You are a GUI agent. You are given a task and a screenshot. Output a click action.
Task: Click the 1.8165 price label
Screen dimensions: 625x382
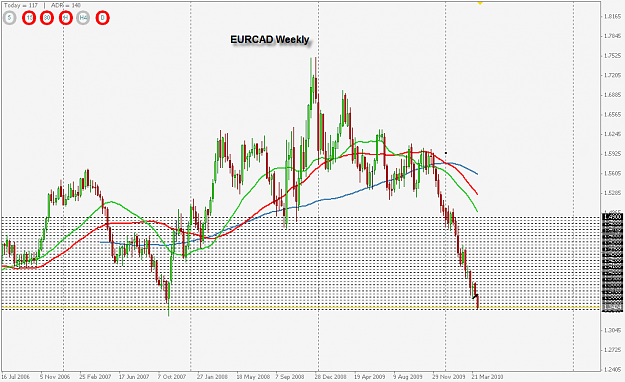click(613, 16)
